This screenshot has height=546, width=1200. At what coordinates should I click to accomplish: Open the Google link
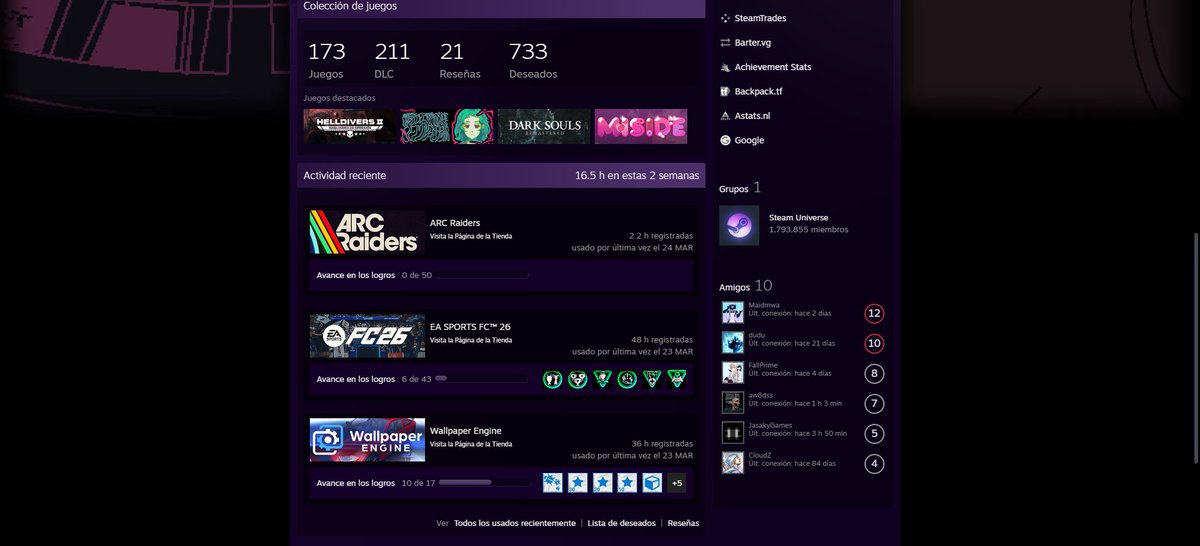749,140
